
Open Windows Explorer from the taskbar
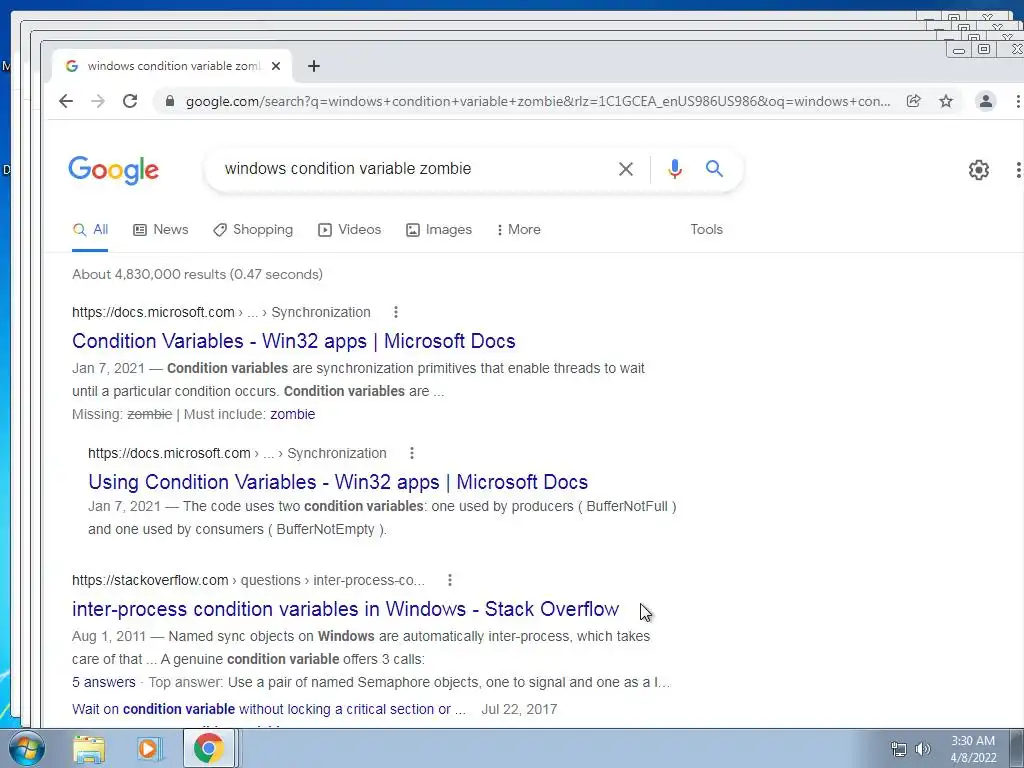pos(89,749)
